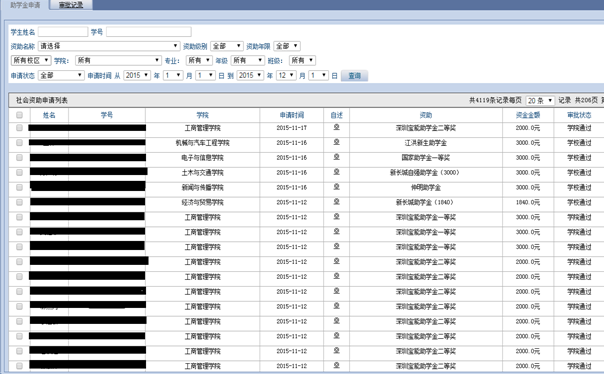This screenshot has width=604, height=374.
Task: Switch to the 审批记录 tab
Action: pyautogui.click(x=71, y=5)
